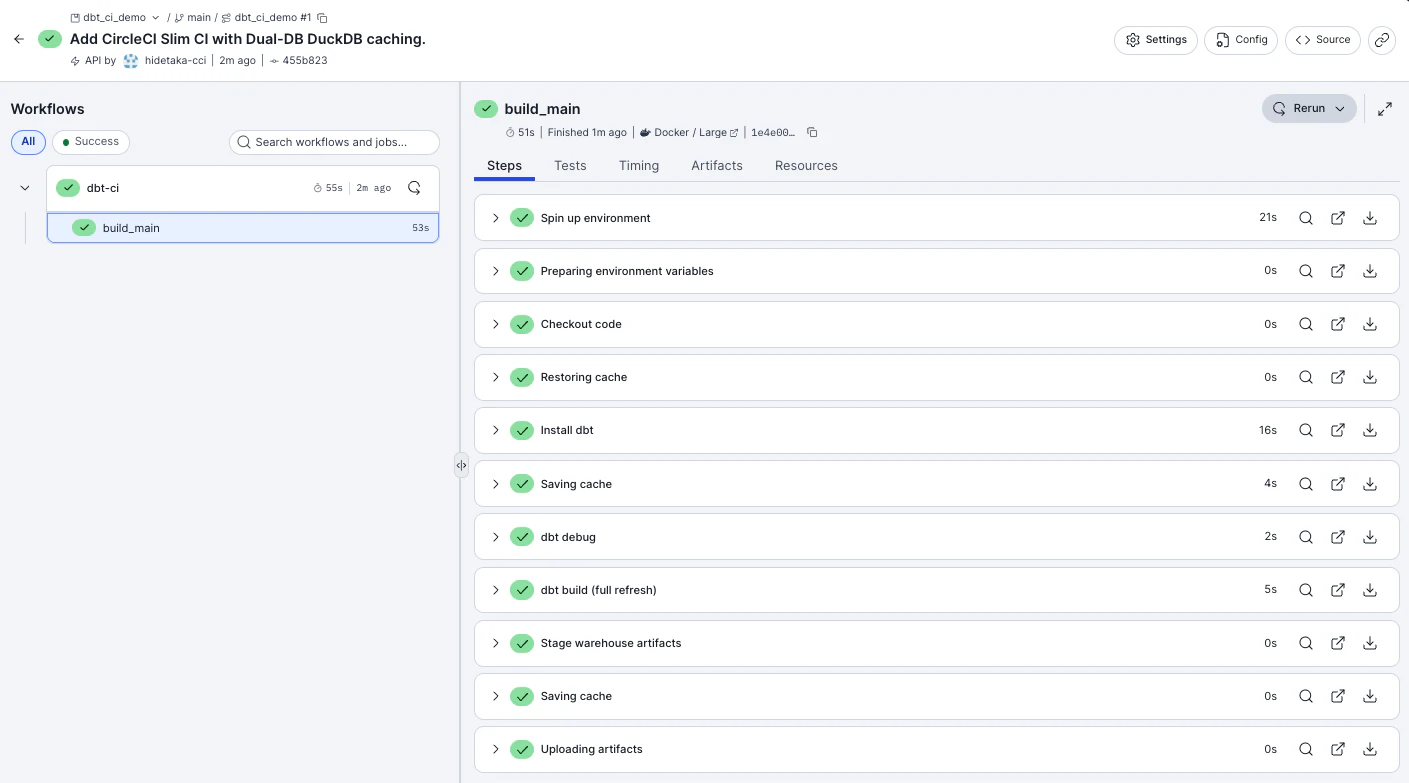
Task: Switch to the Steps tab
Action: pyautogui.click(x=504, y=166)
